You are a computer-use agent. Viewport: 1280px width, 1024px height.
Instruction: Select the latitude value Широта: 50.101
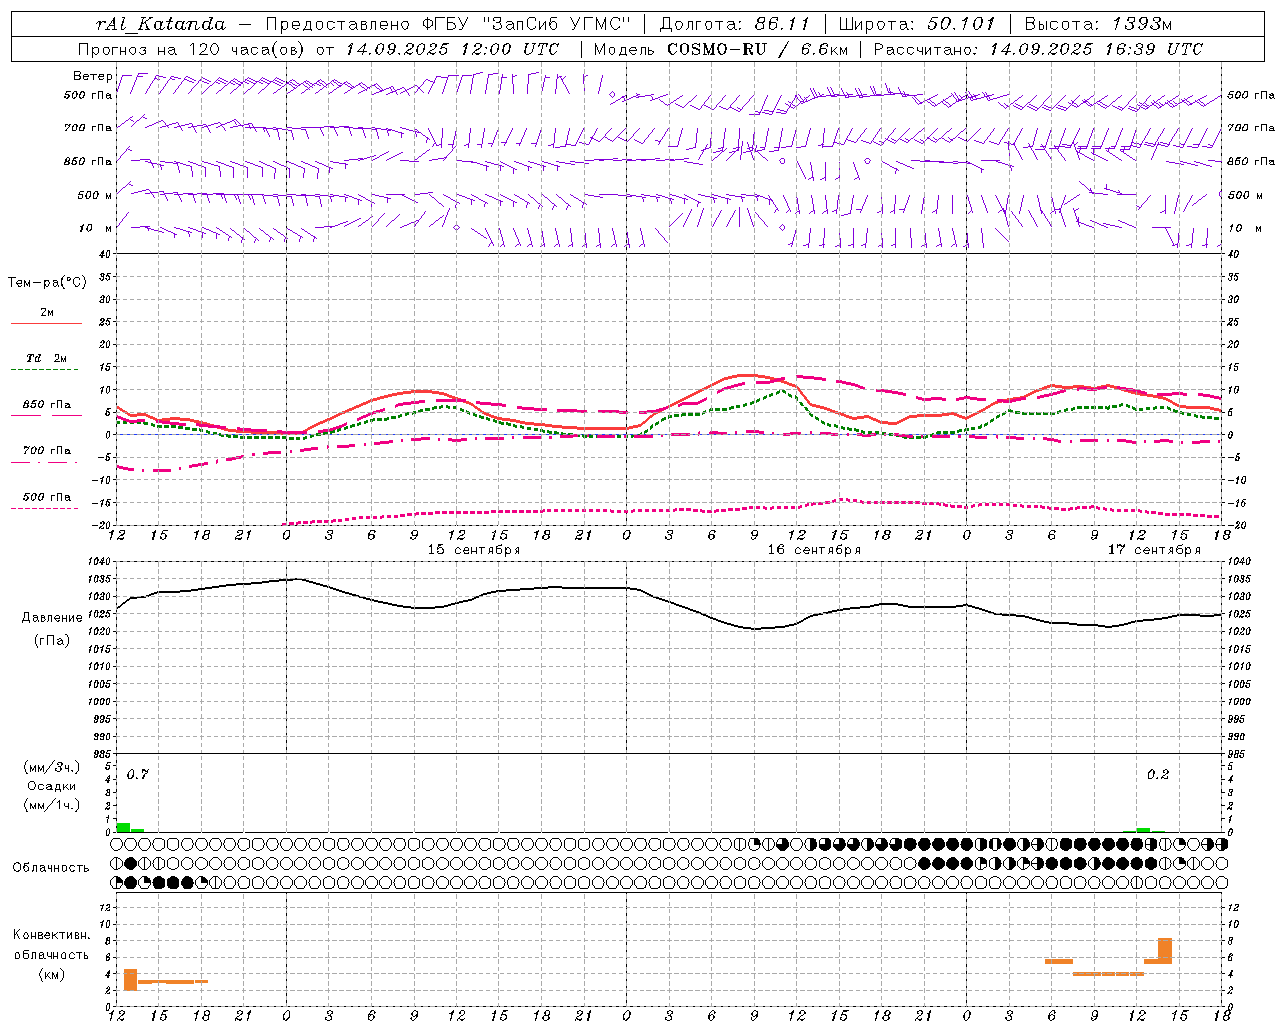pyautogui.click(x=915, y=24)
